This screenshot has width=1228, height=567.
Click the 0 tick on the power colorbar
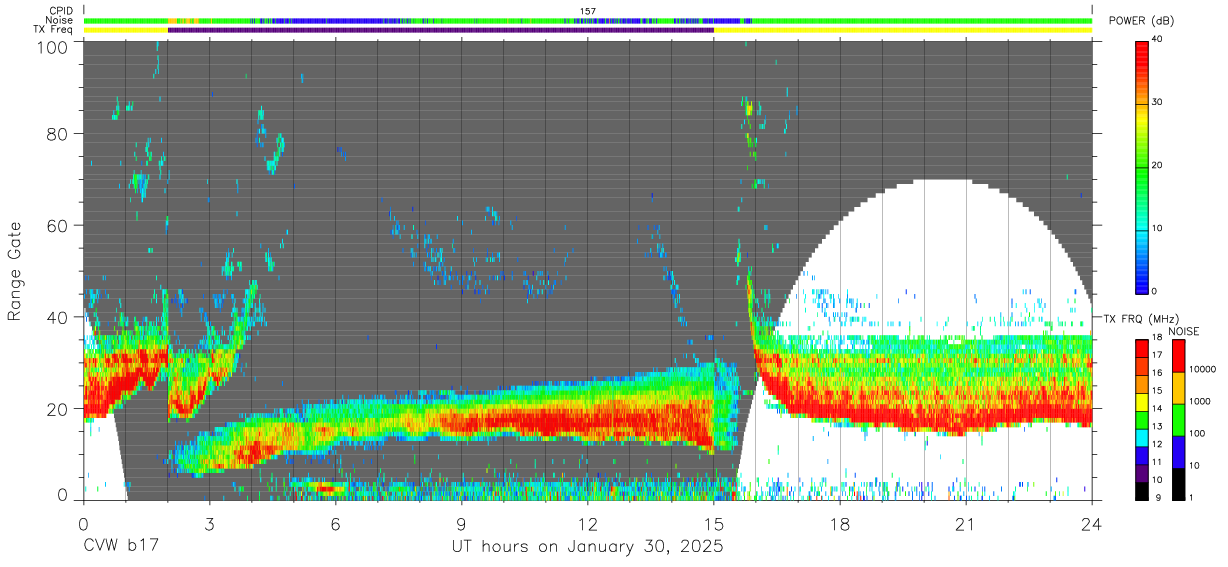coord(1156,292)
